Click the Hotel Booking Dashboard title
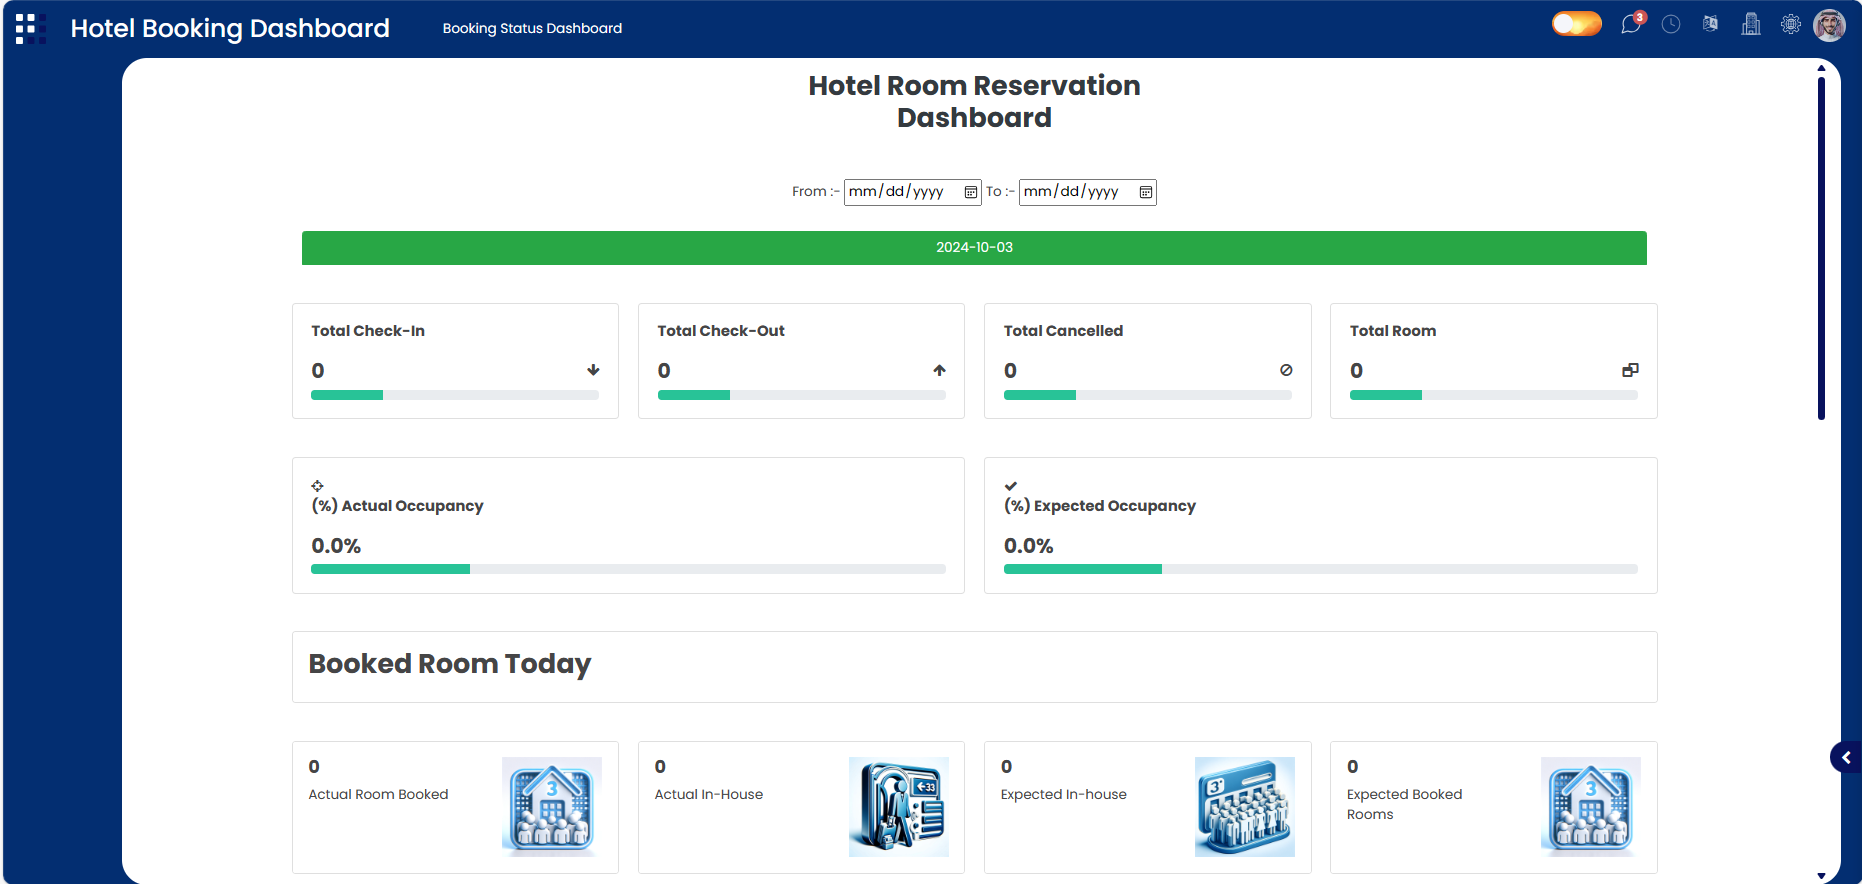The width and height of the screenshot is (1862, 884). 230,28
